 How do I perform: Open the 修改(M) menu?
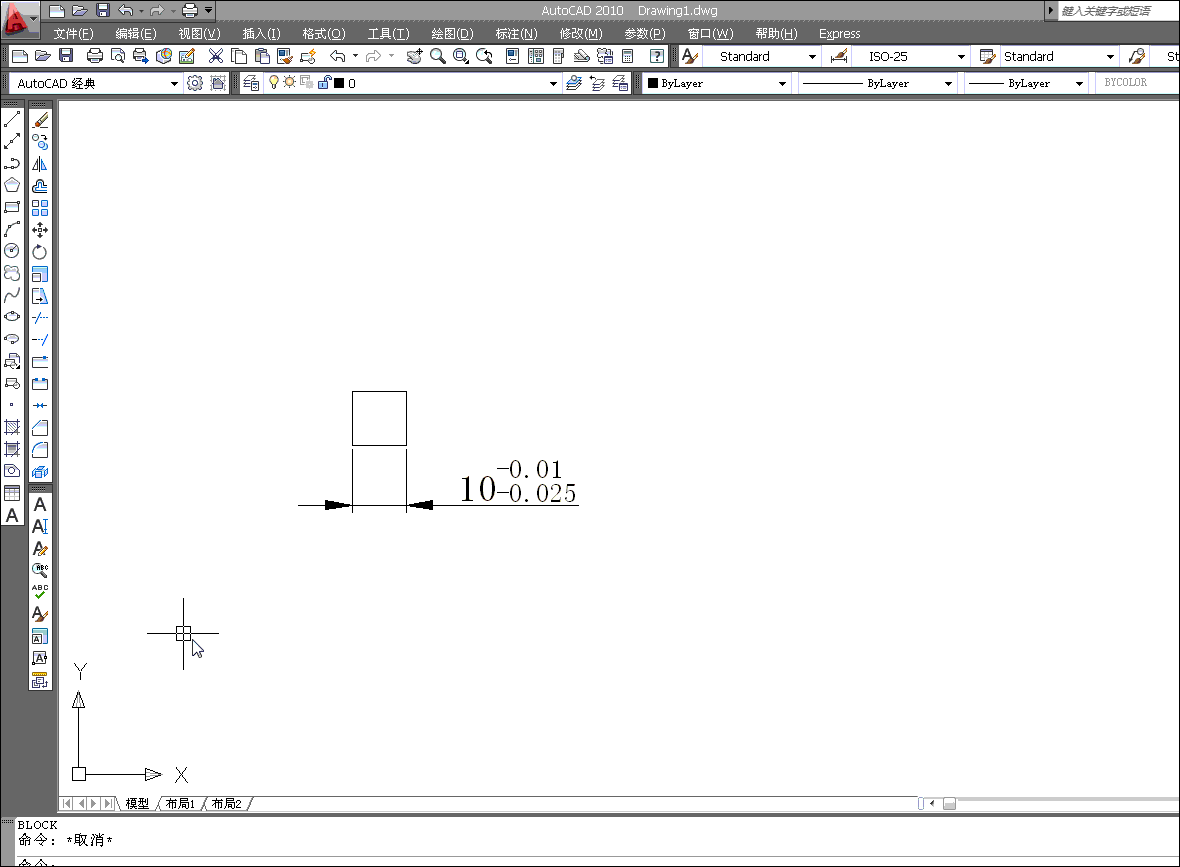pyautogui.click(x=581, y=33)
